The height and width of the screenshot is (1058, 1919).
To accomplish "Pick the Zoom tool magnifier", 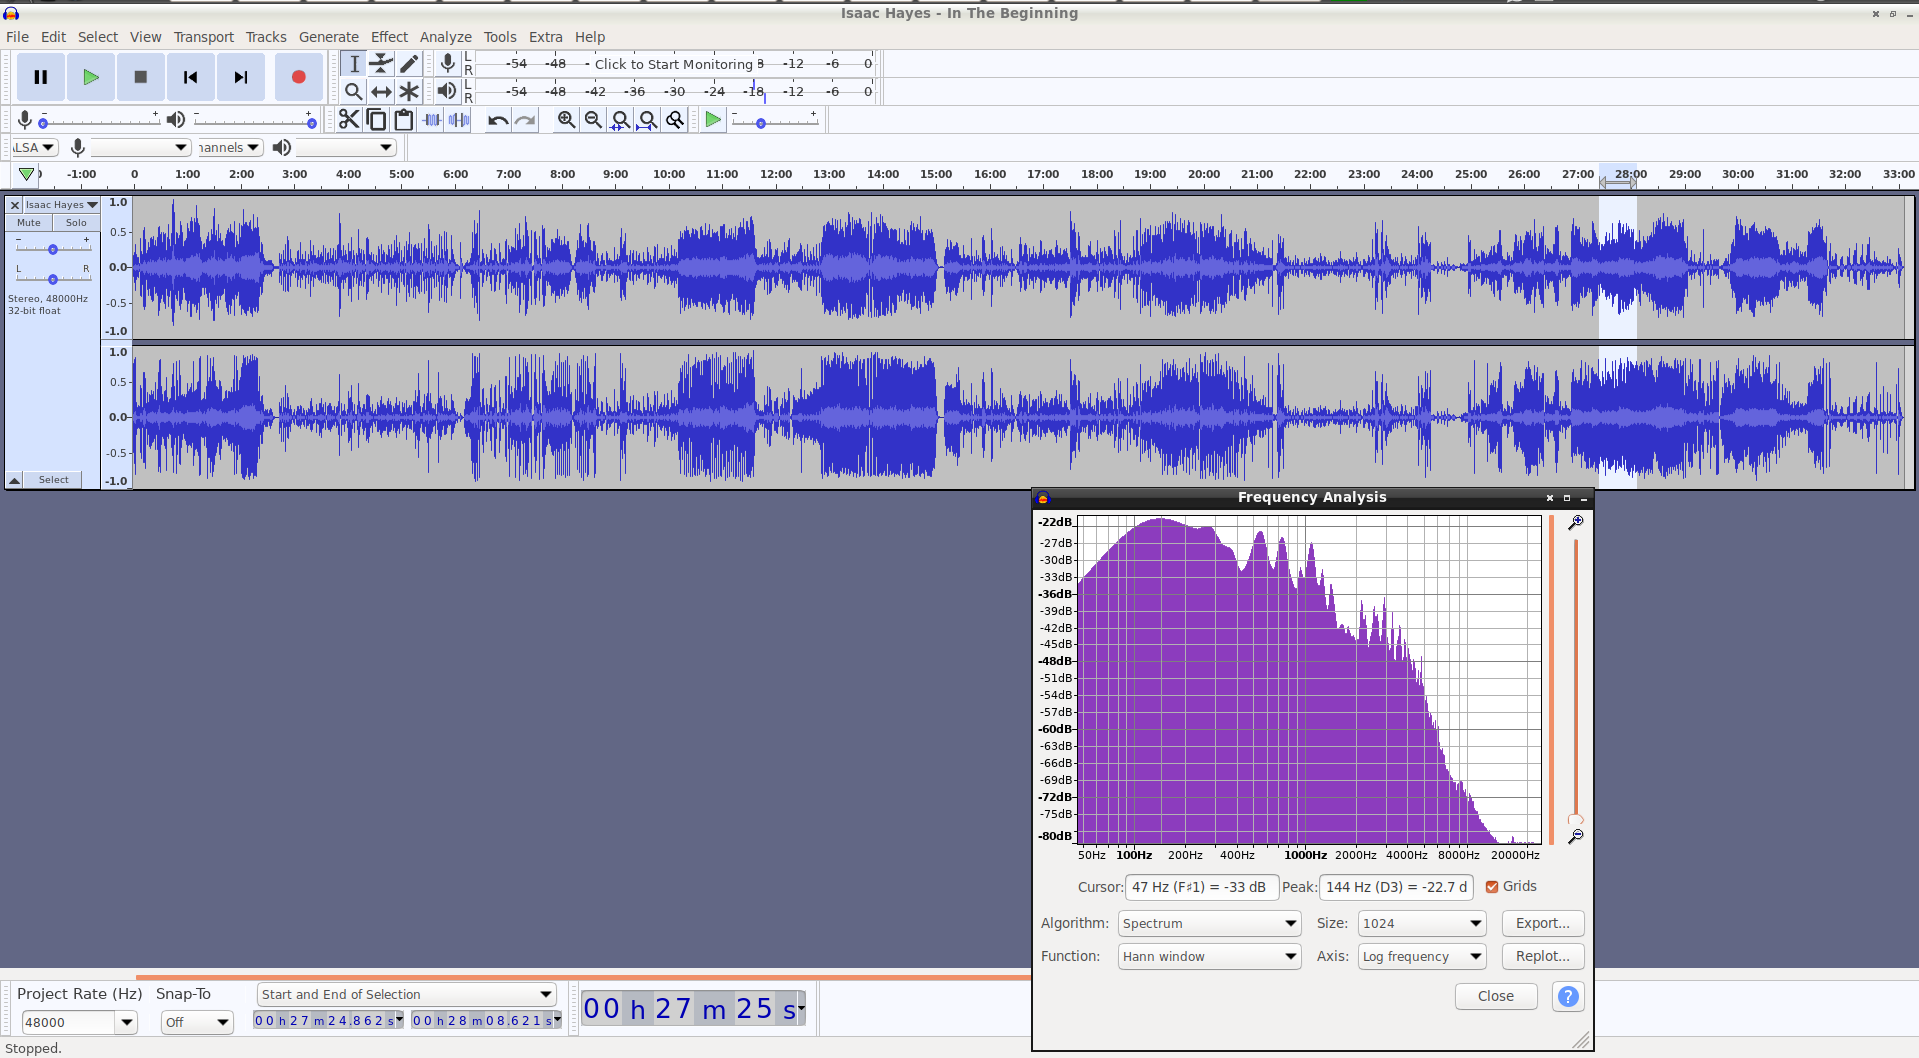I will [354, 92].
